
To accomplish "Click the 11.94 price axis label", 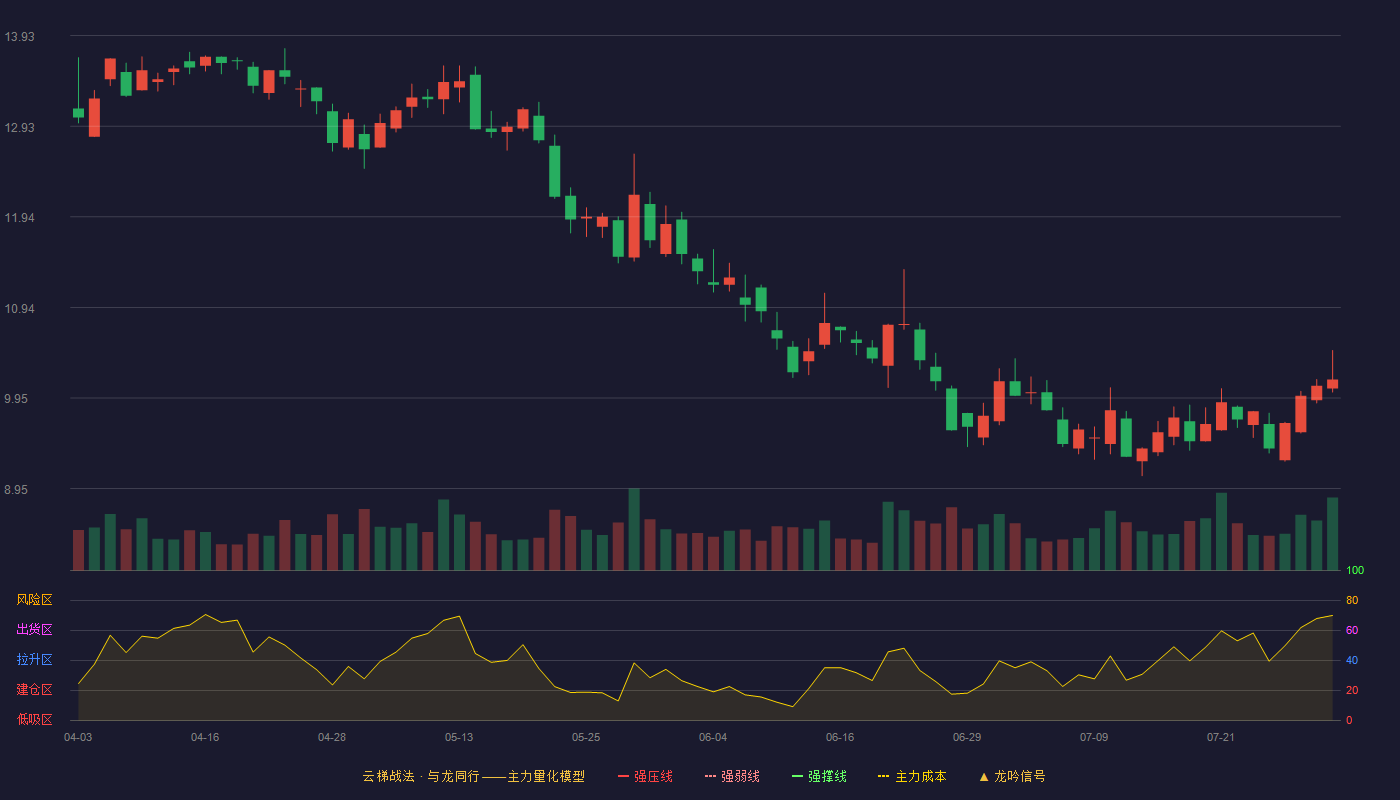I will coord(19,218).
